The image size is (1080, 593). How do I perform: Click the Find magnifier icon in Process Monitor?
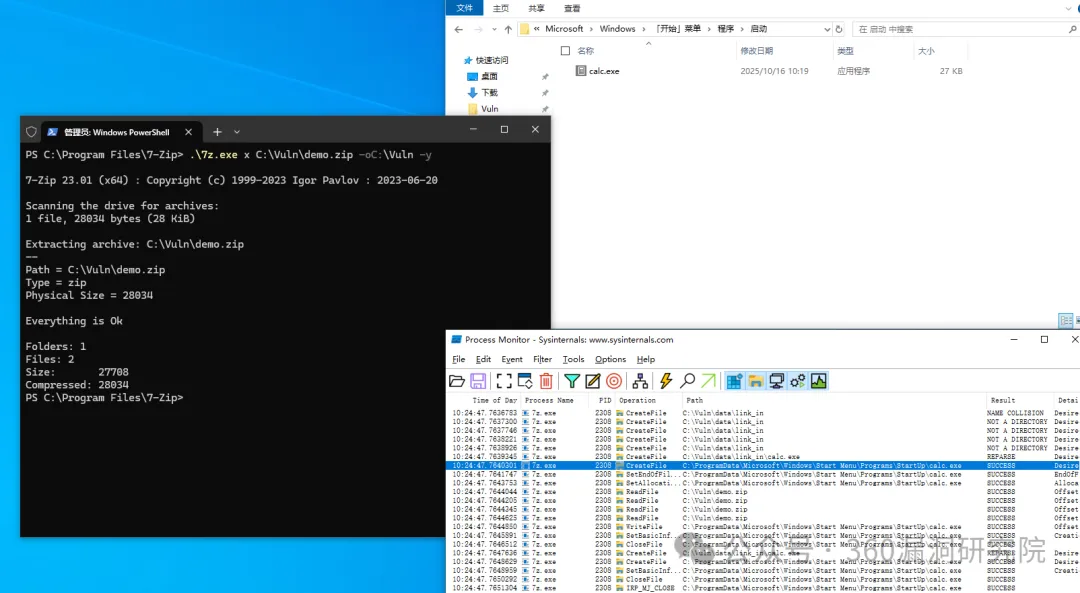tap(687, 381)
